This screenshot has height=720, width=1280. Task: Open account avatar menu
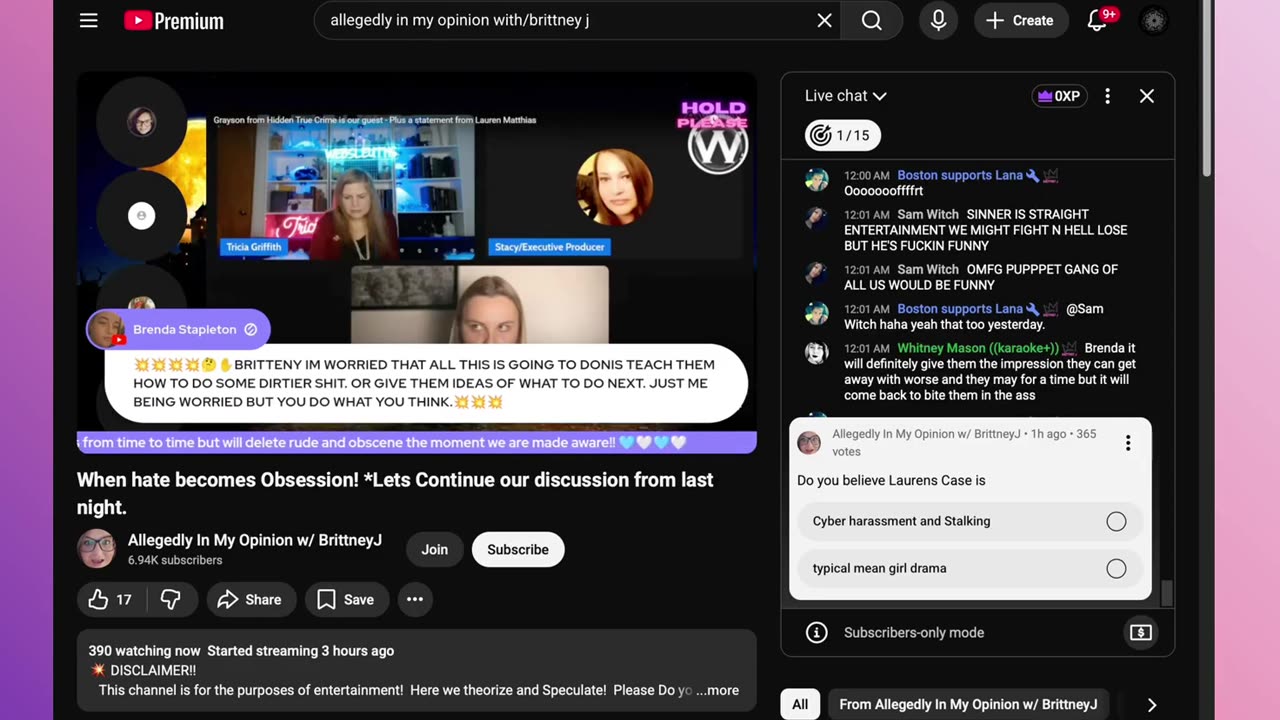tap(1154, 20)
